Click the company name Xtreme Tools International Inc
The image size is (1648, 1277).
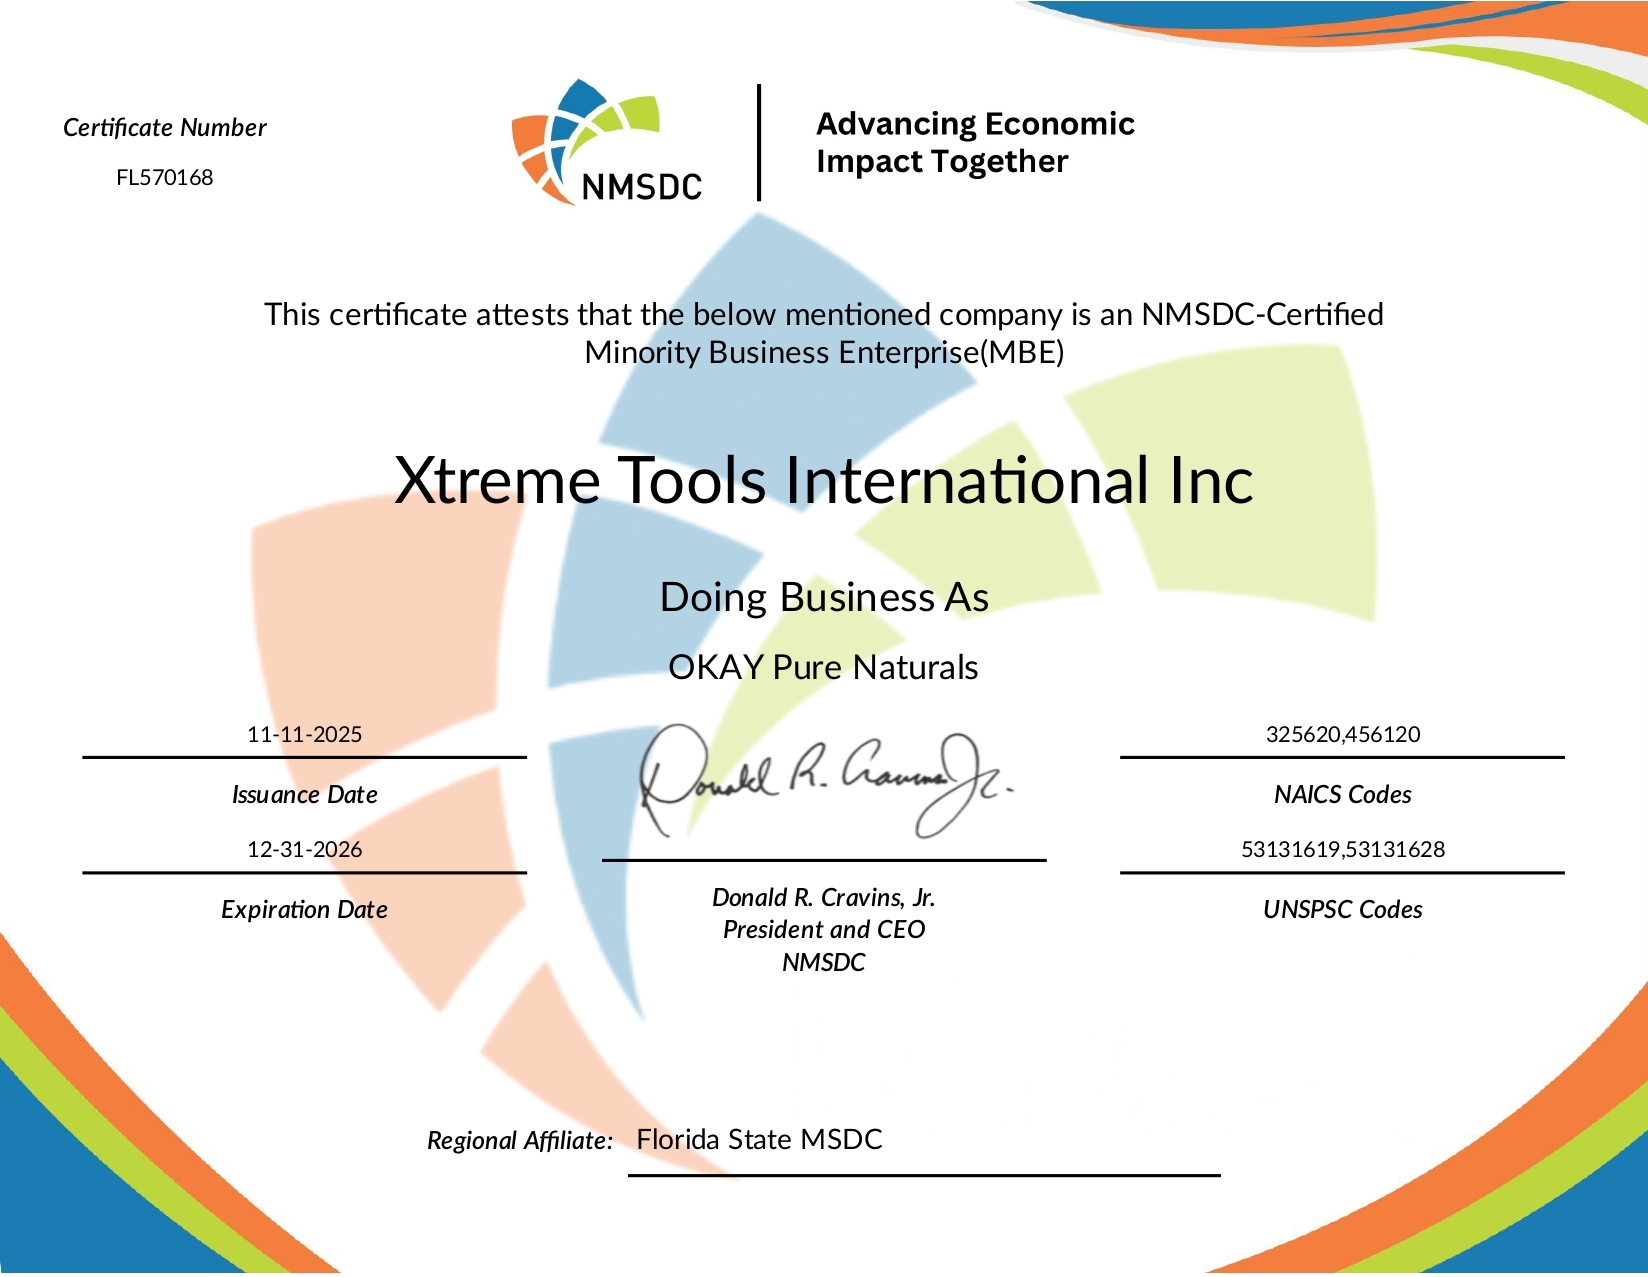click(x=823, y=481)
